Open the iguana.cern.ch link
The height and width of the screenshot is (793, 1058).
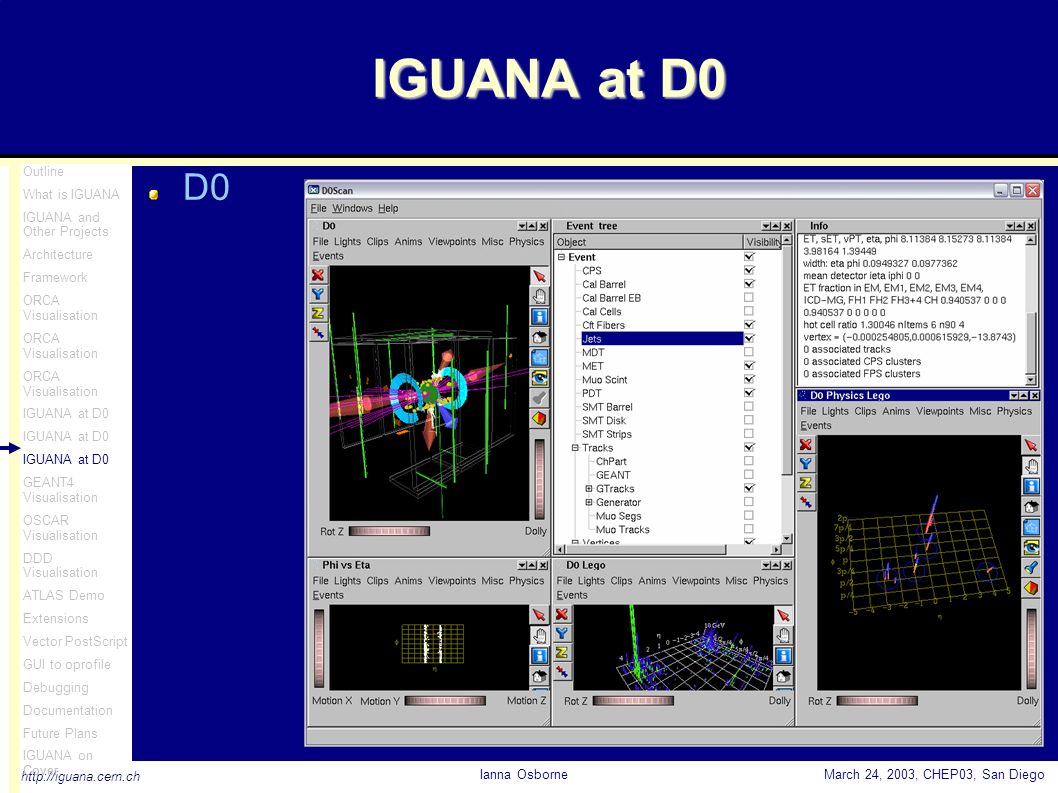coord(81,776)
